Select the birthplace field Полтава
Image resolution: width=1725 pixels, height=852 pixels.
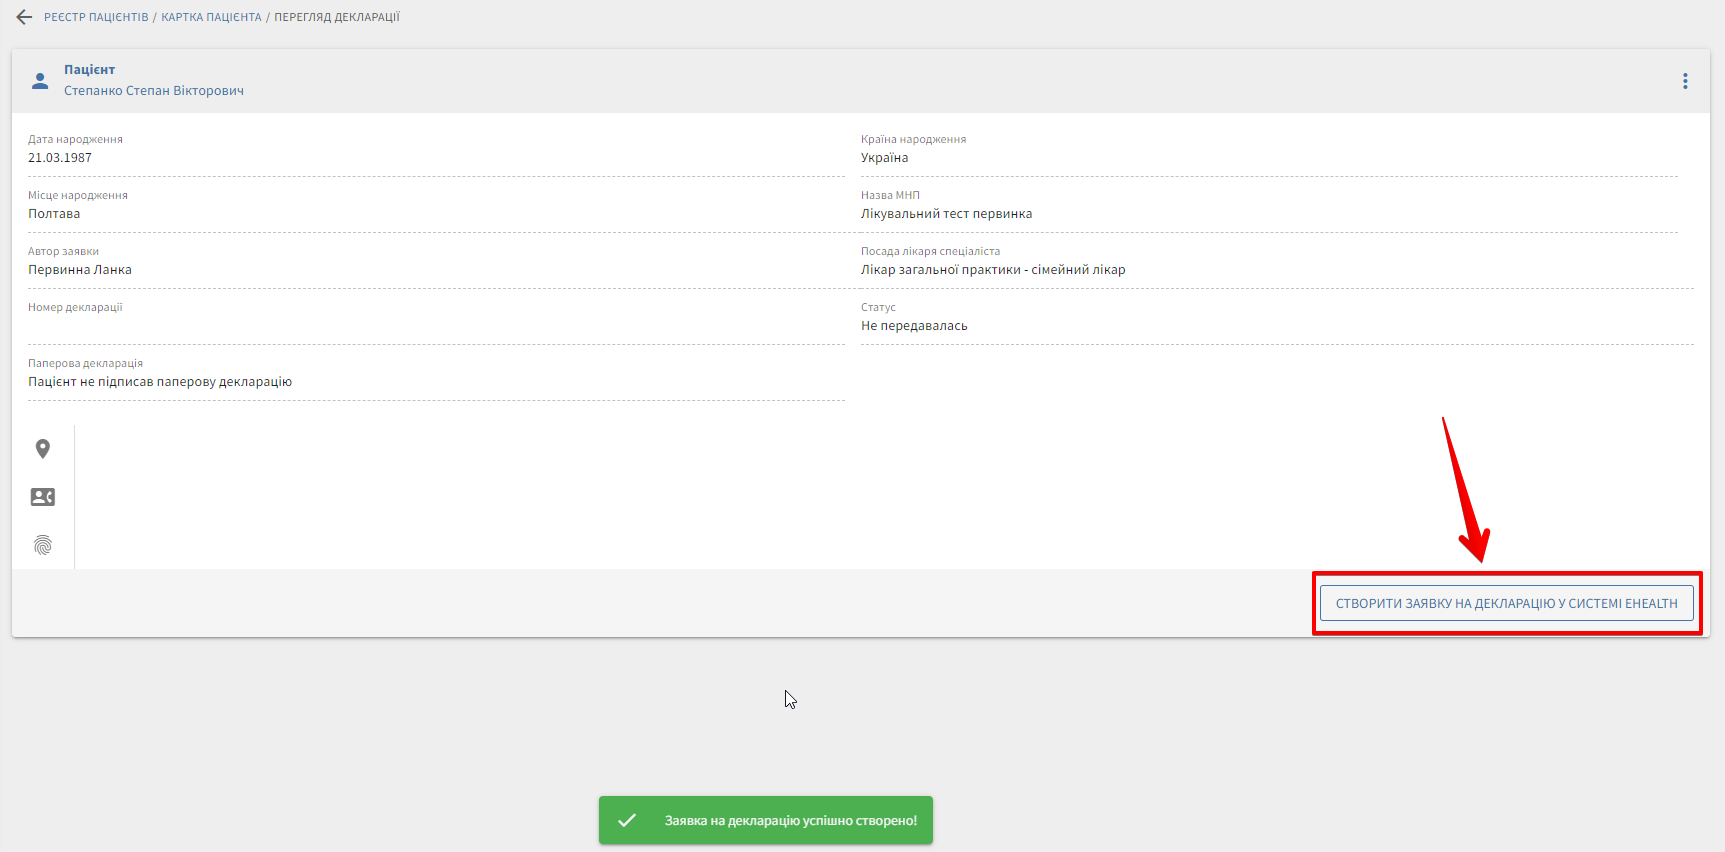54,214
